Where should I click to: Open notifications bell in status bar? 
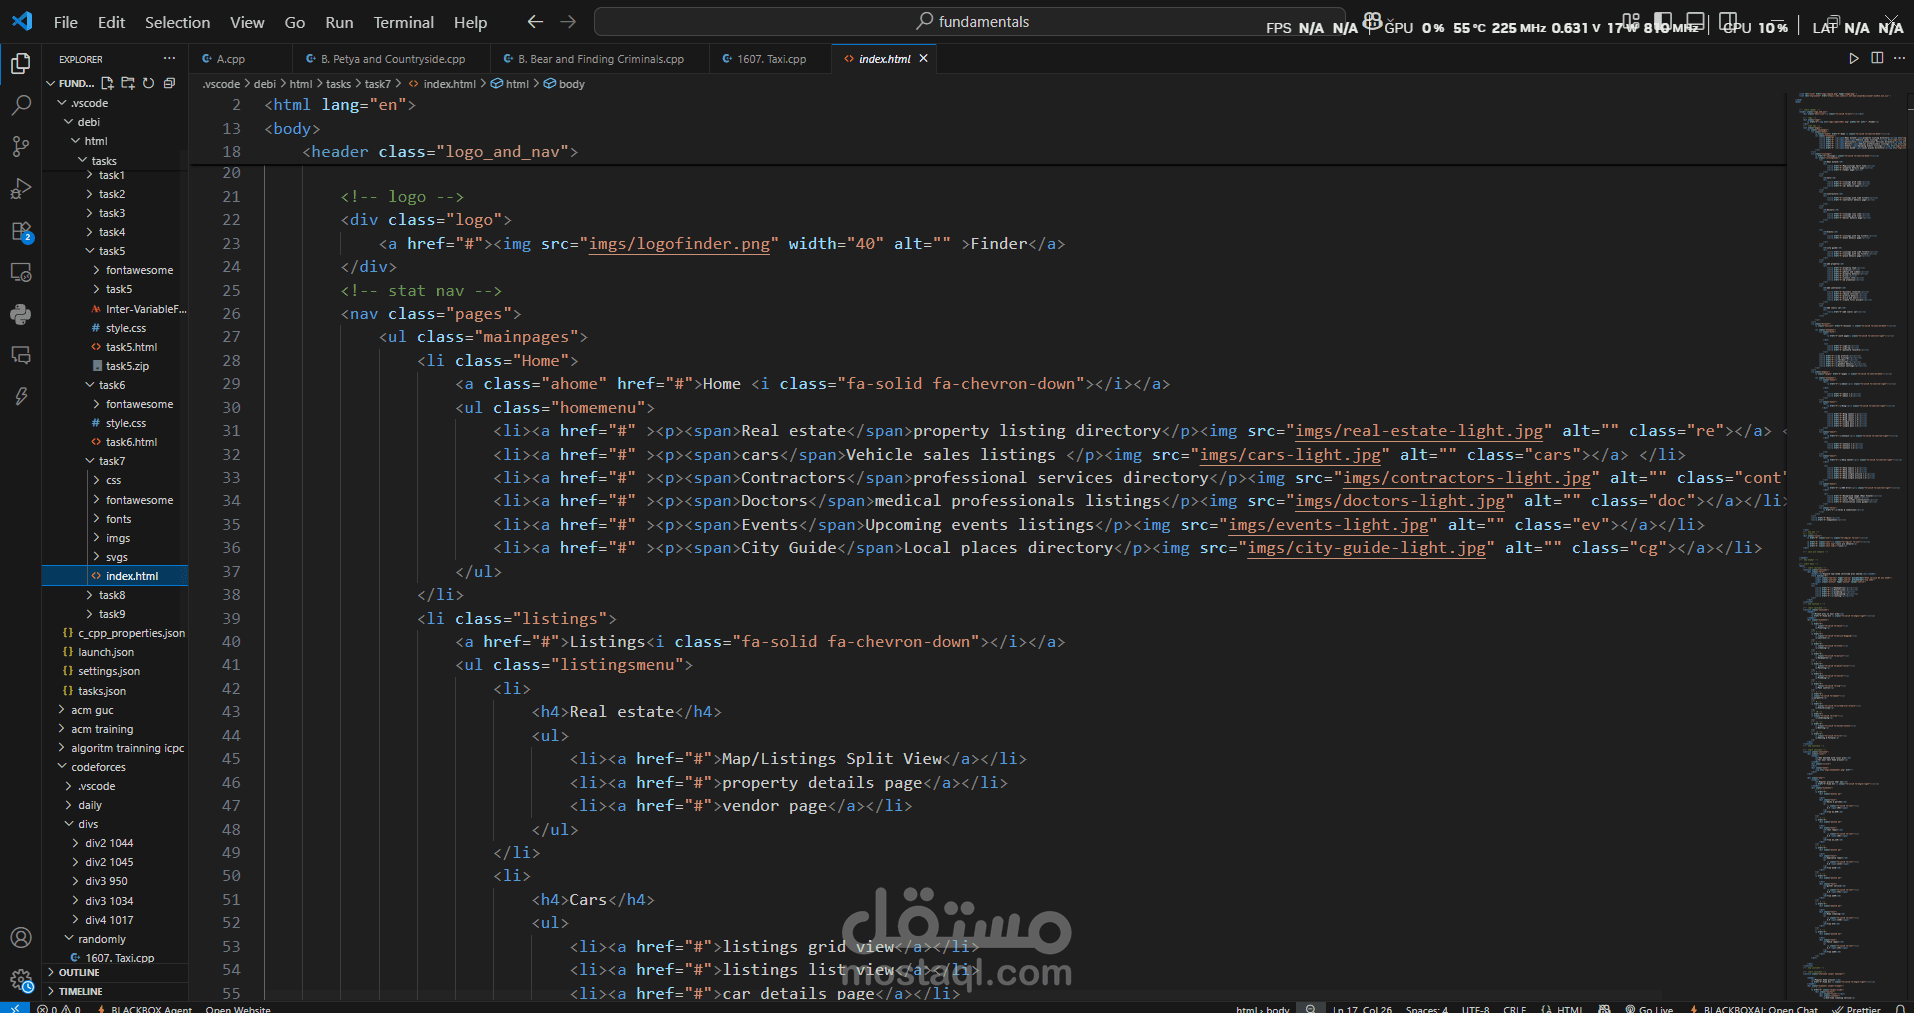tap(1901, 1008)
